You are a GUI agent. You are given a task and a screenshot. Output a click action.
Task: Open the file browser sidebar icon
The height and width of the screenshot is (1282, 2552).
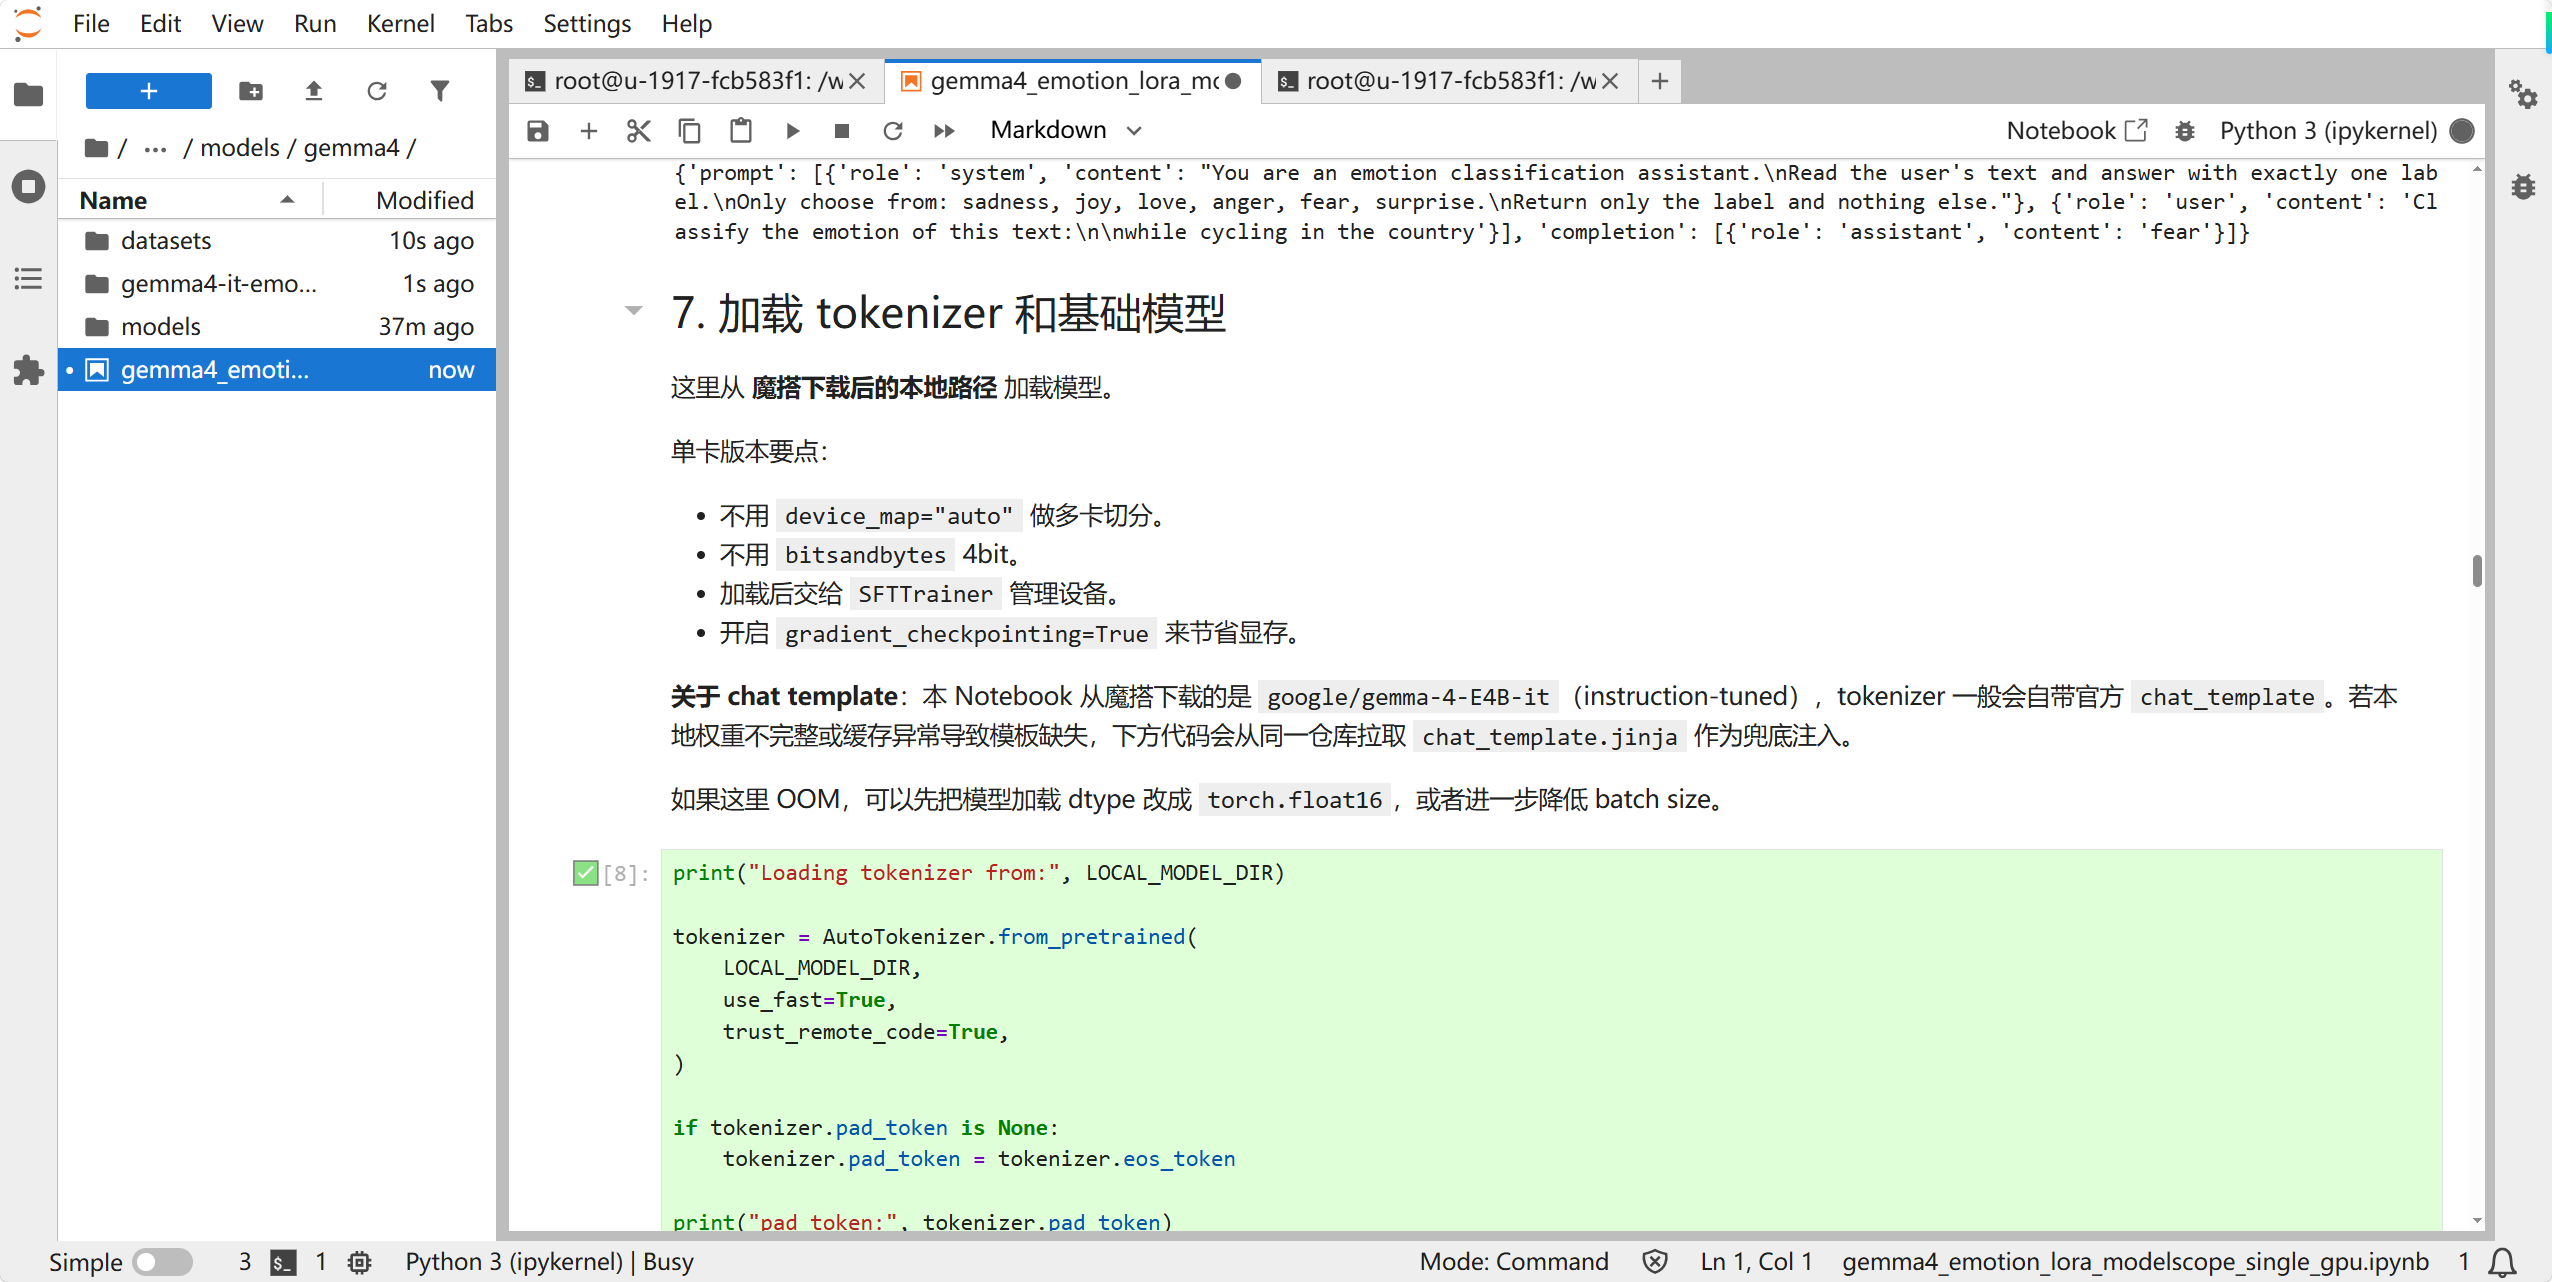click(28, 94)
